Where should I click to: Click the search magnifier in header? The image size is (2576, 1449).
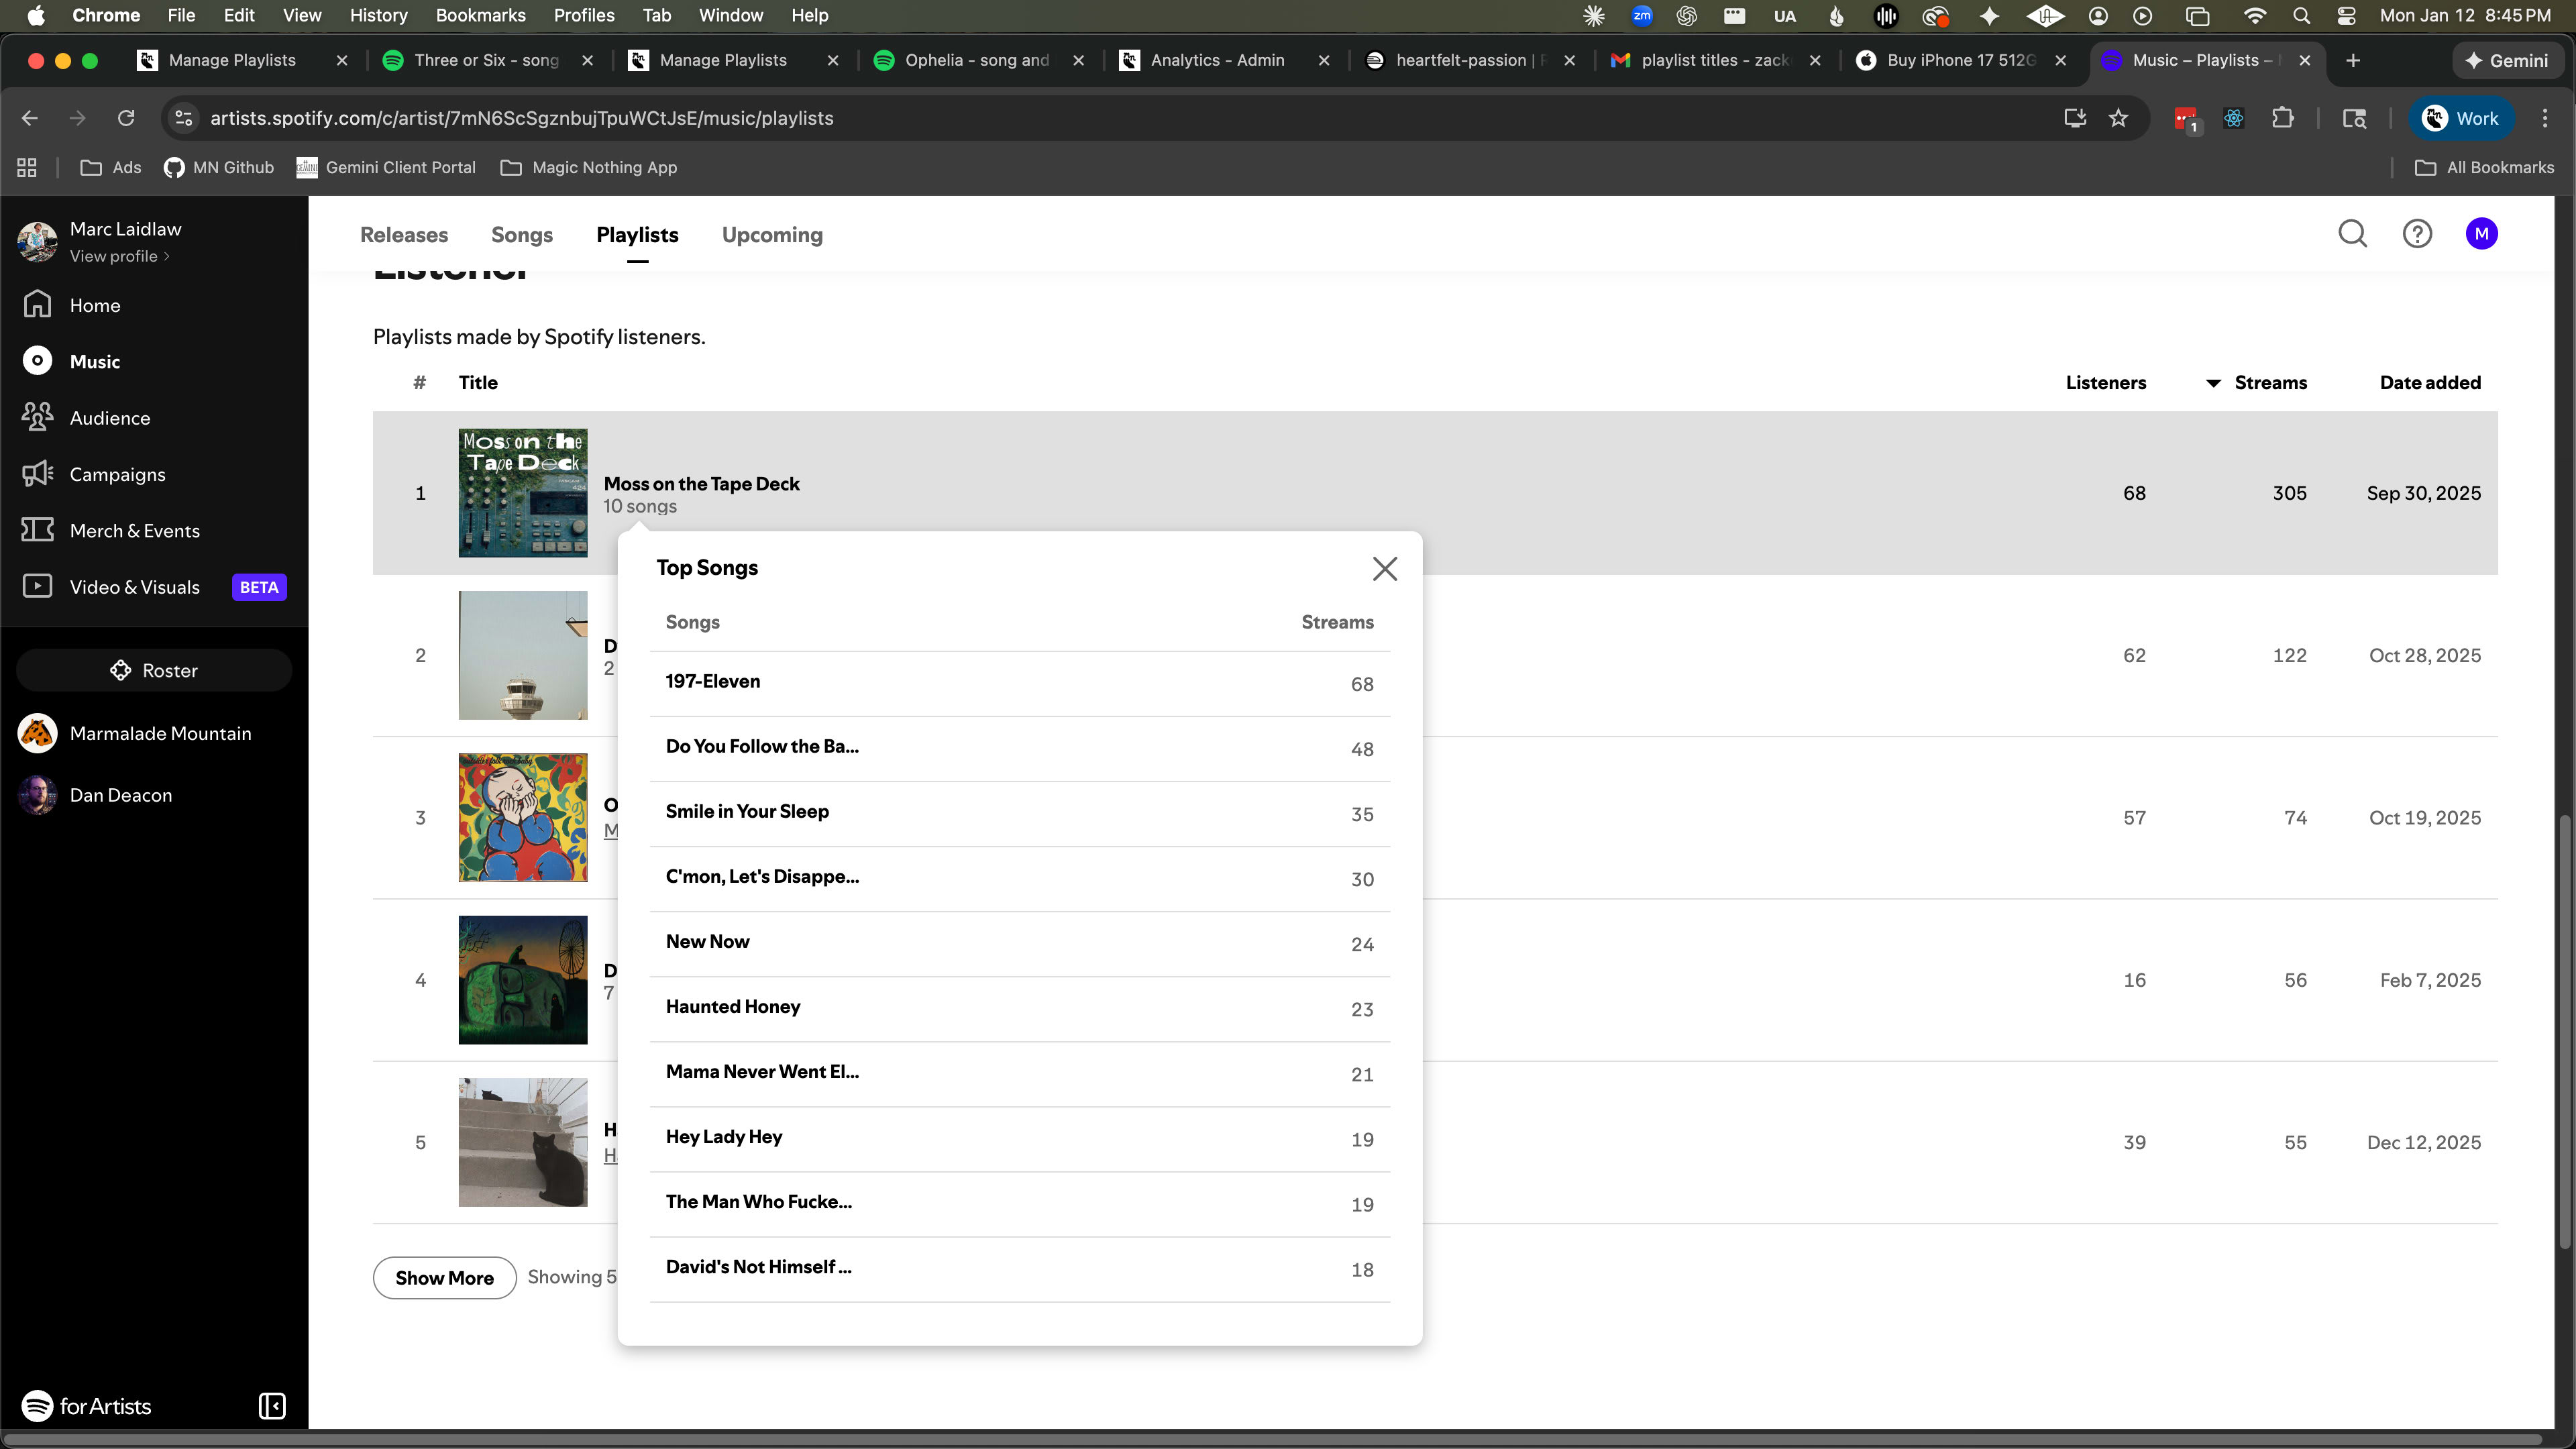click(2352, 234)
